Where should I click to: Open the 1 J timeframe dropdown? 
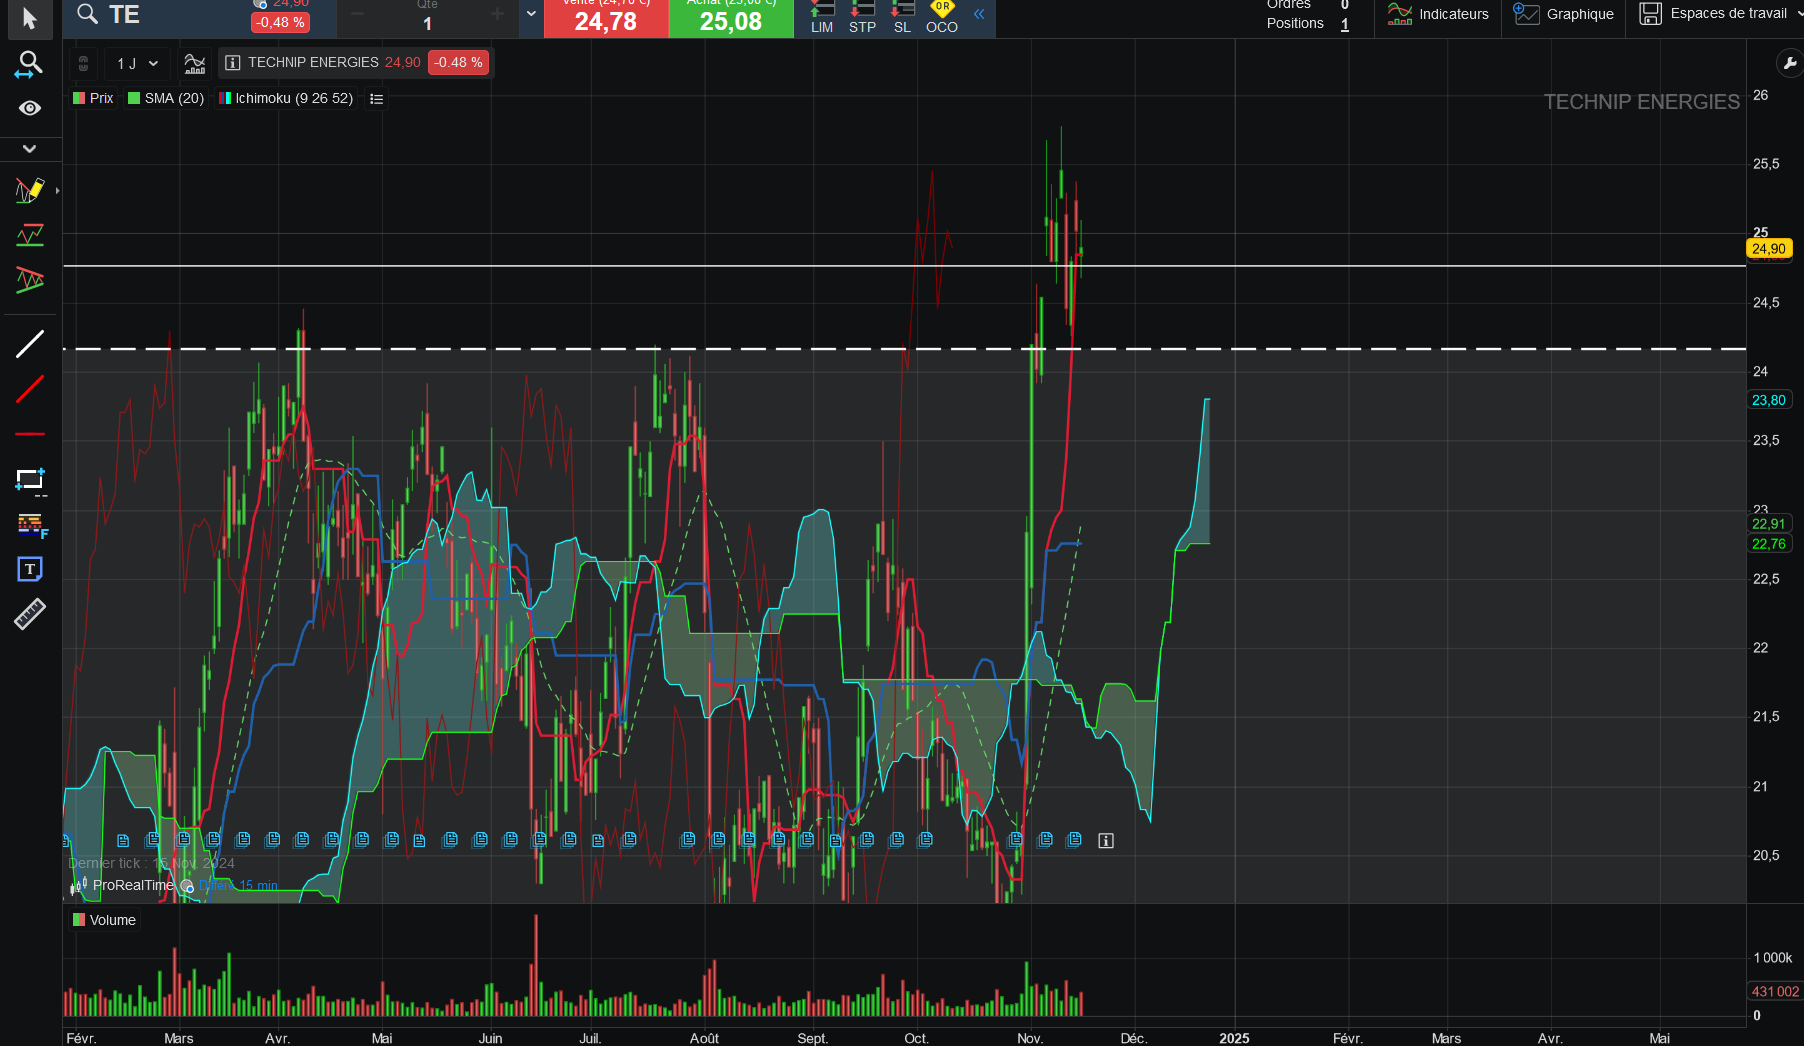click(x=137, y=64)
